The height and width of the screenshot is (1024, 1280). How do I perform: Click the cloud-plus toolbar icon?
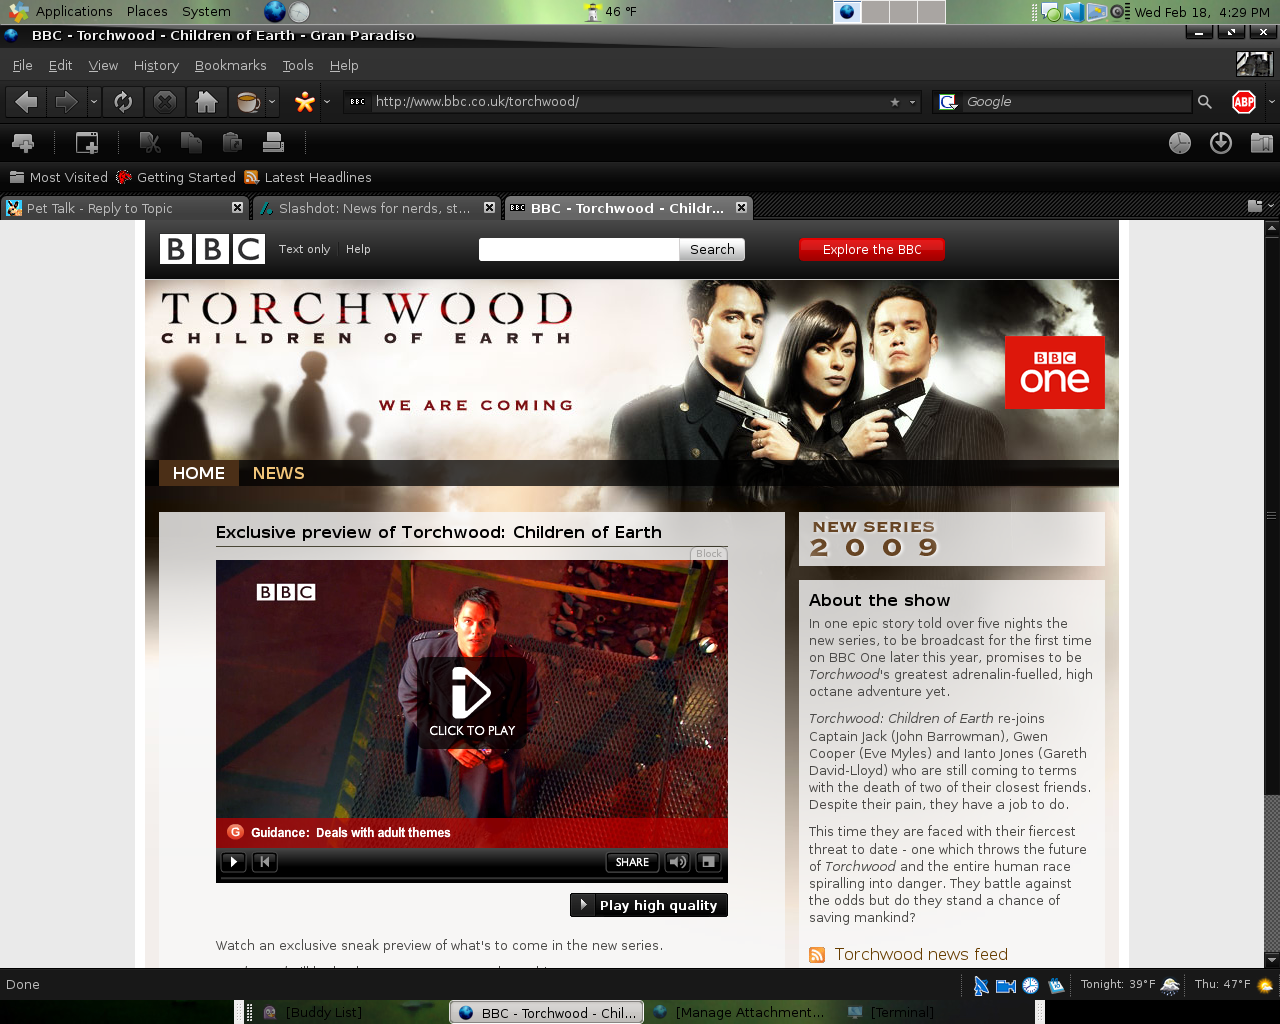coord(23,143)
